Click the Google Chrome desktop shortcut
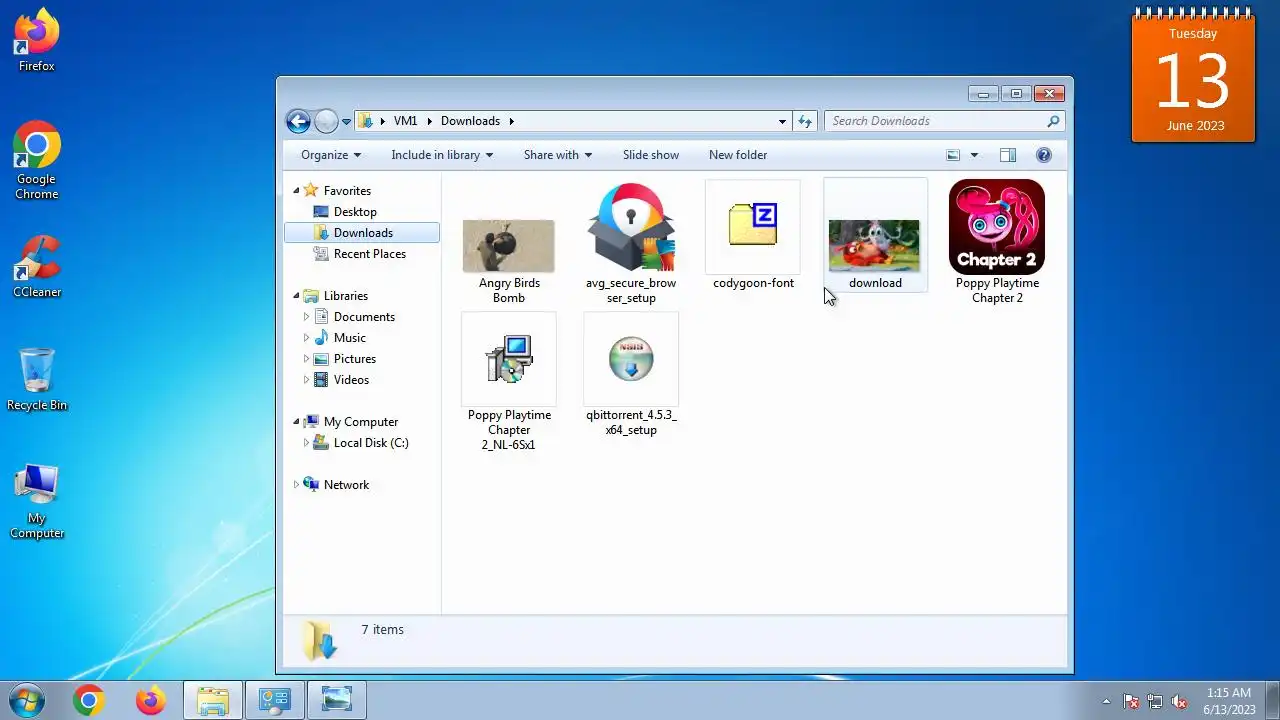 [37, 161]
